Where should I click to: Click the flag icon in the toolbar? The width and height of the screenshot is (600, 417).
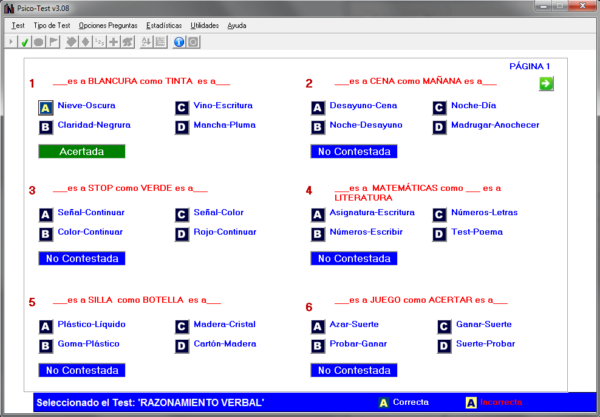[54, 42]
